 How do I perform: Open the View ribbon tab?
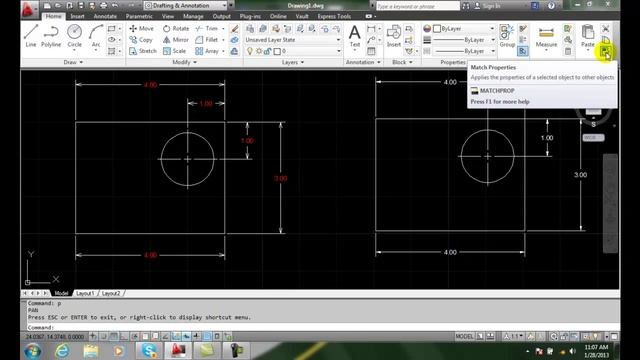tap(168, 16)
